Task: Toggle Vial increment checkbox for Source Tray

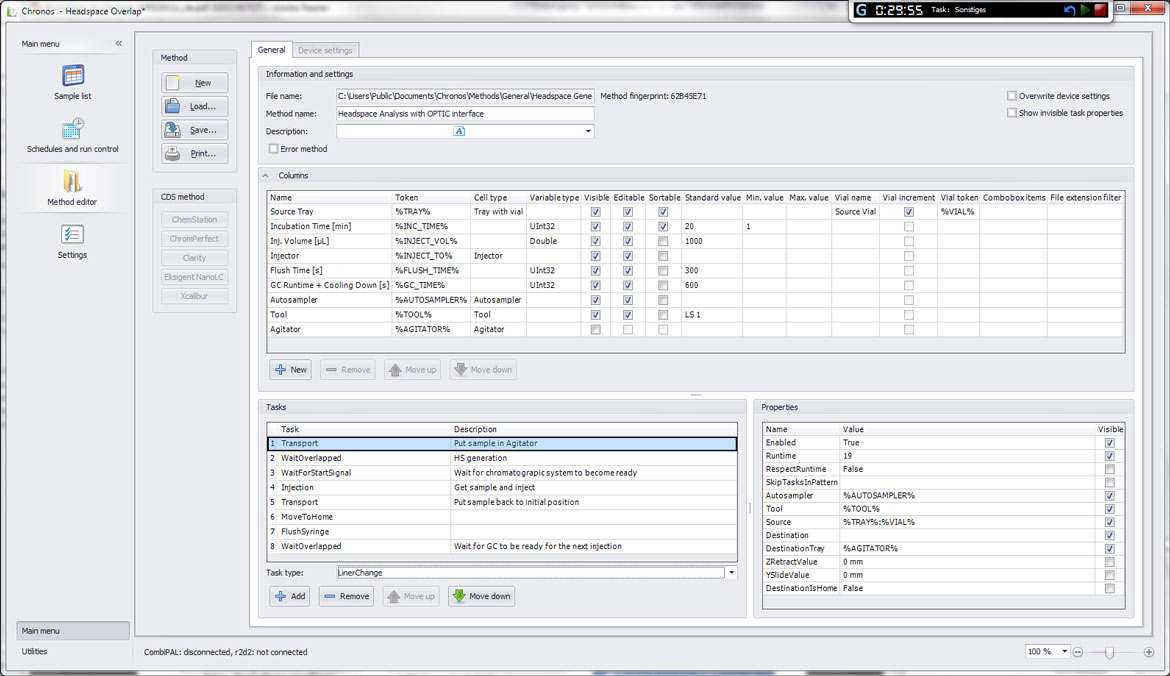Action: click(908, 212)
